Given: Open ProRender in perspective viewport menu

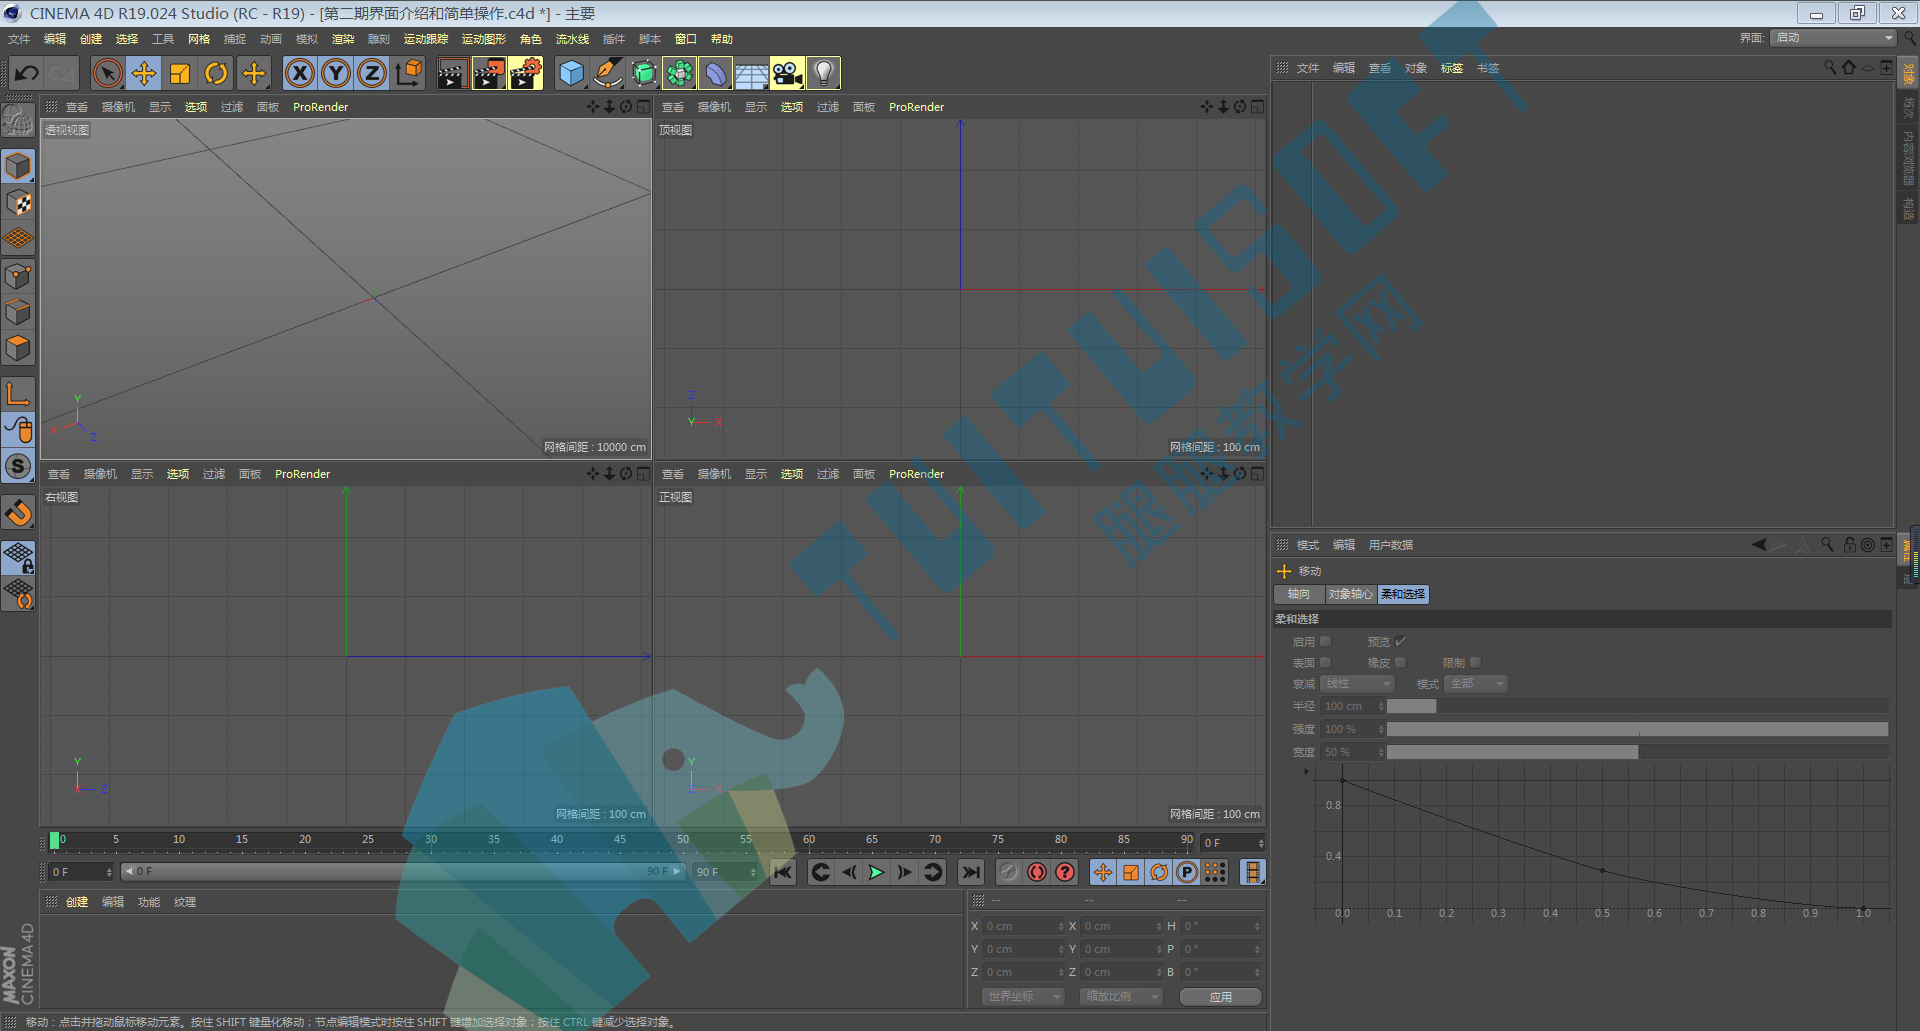Looking at the screenshot, I should pos(320,107).
